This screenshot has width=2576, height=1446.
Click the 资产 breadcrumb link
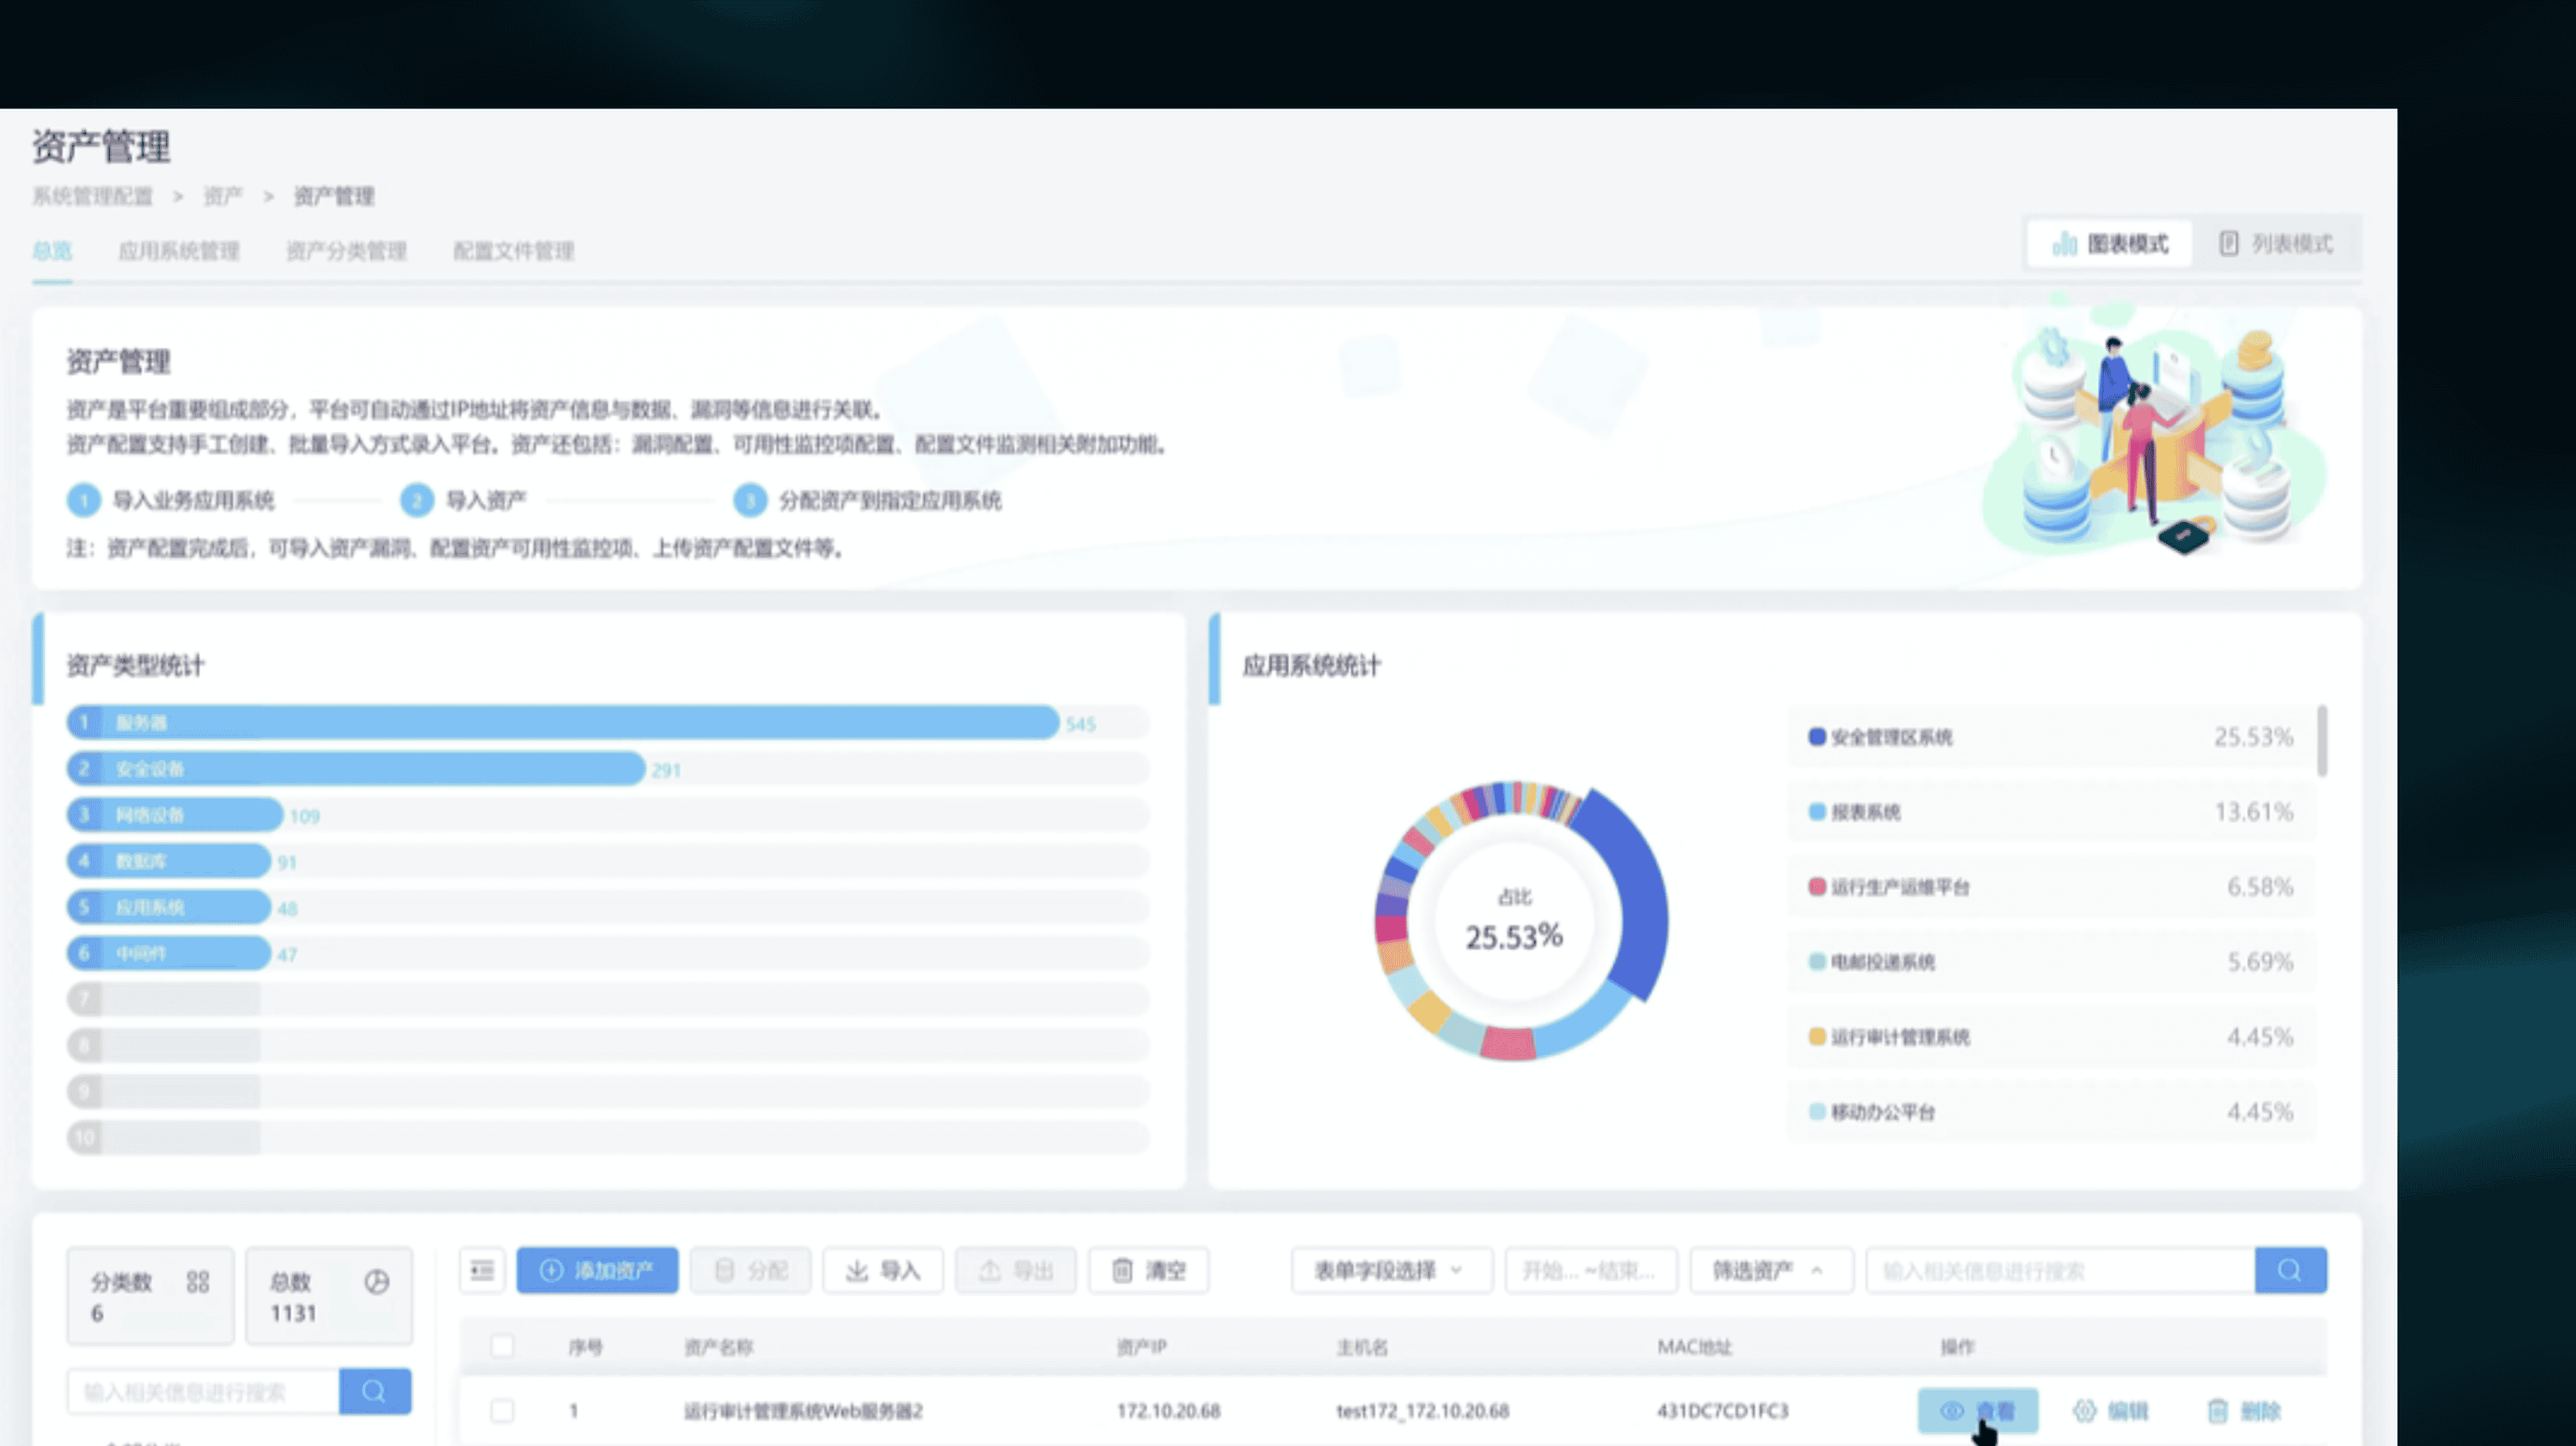(x=223, y=196)
